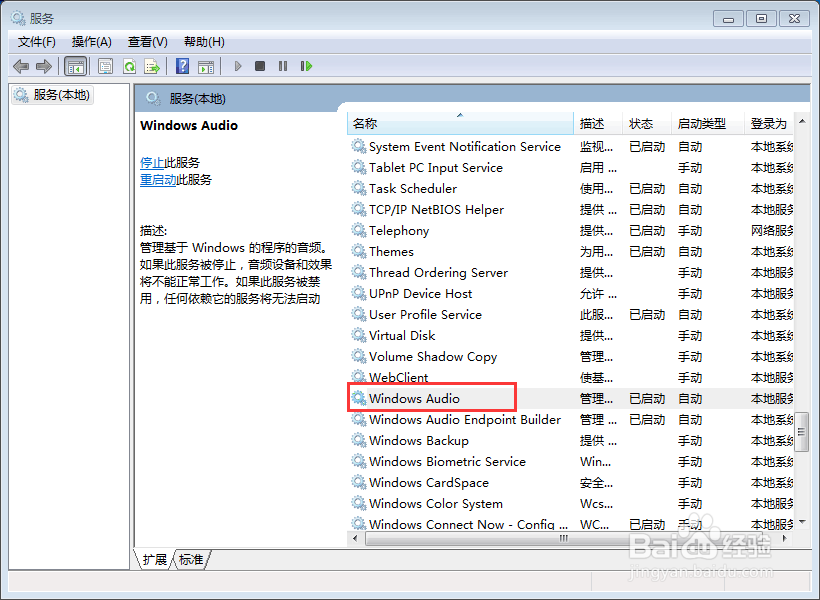This screenshot has width=820, height=600.
Task: Select TCP/IP NetBIOS Helper row
Action: click(x=571, y=209)
